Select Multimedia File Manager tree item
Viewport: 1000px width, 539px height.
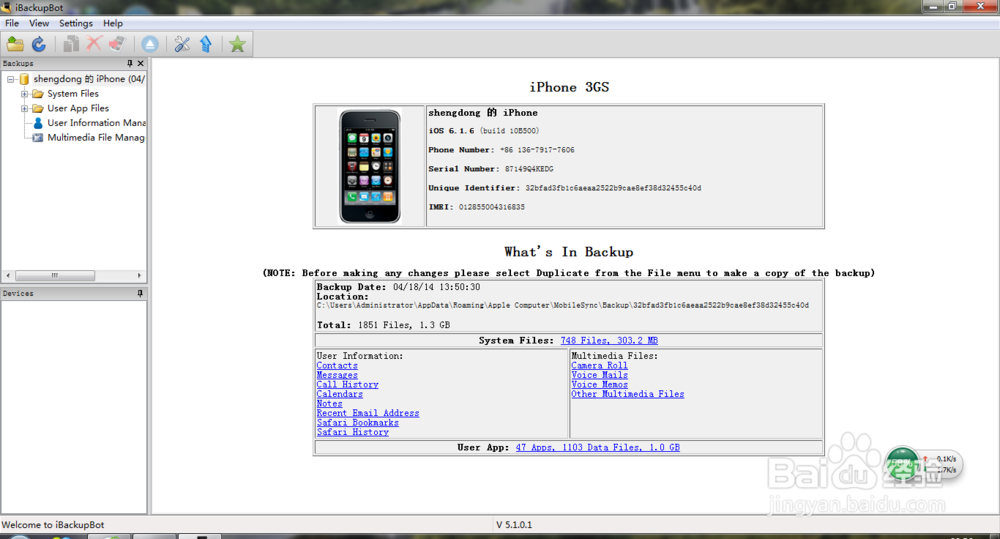(96, 137)
